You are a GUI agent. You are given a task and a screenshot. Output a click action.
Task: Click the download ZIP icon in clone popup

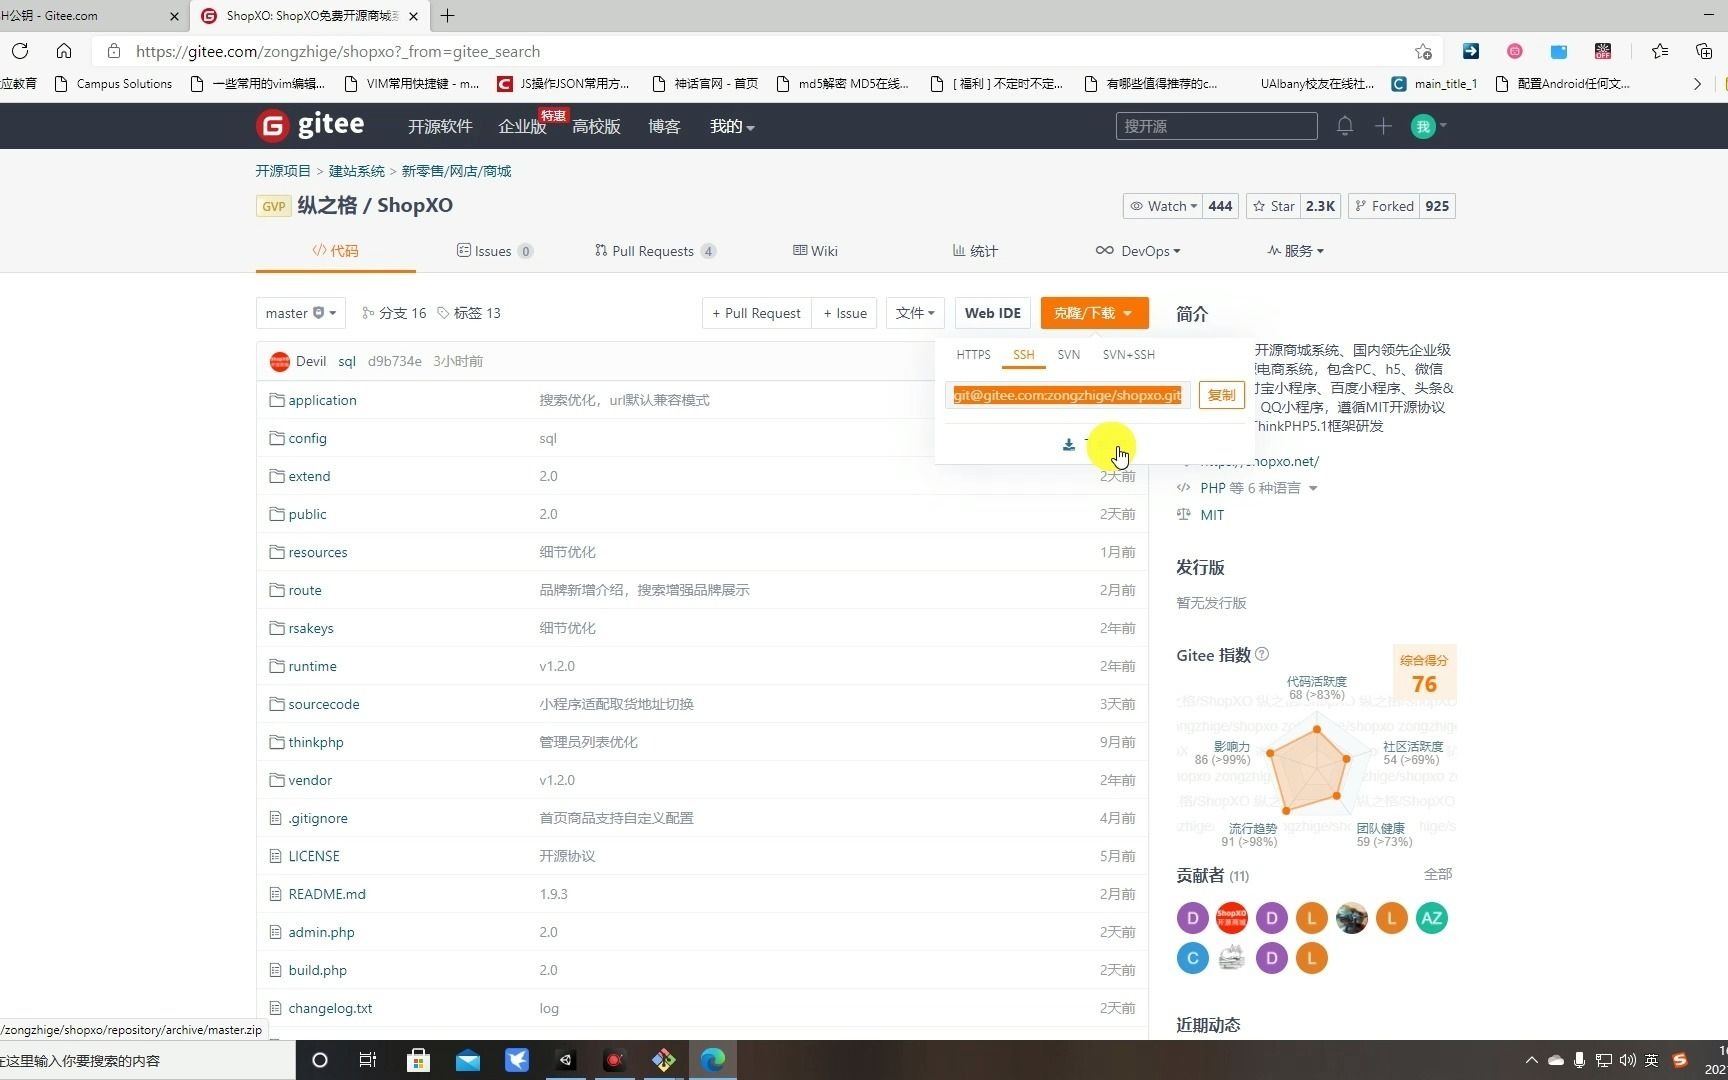point(1068,444)
